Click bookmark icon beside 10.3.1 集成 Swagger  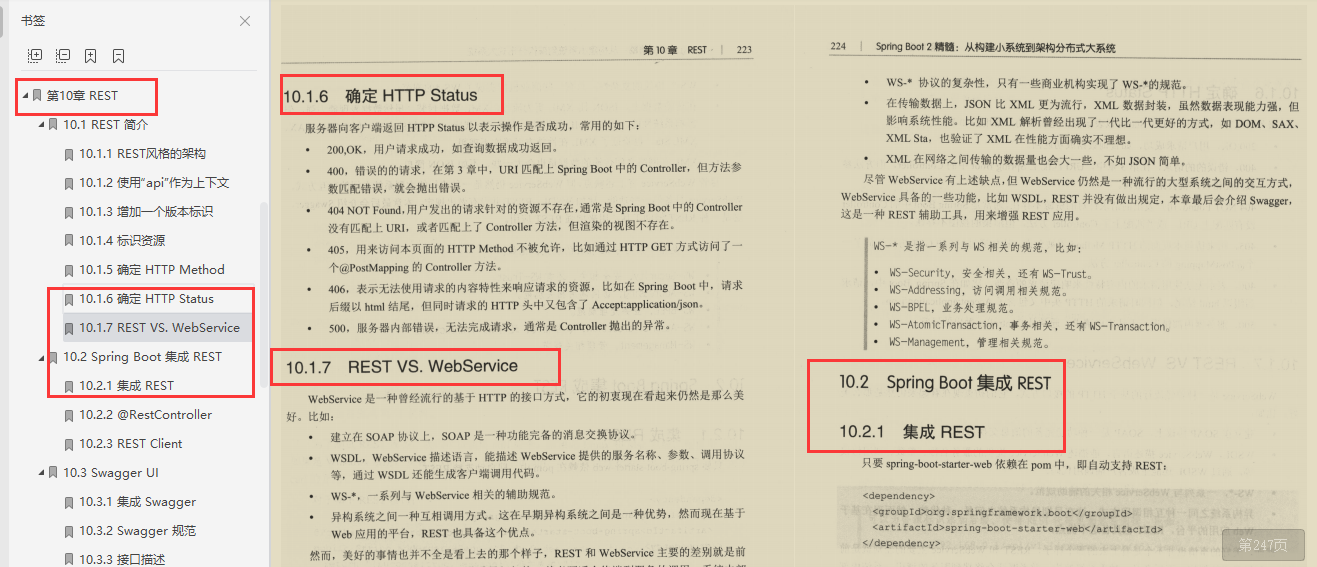69,502
